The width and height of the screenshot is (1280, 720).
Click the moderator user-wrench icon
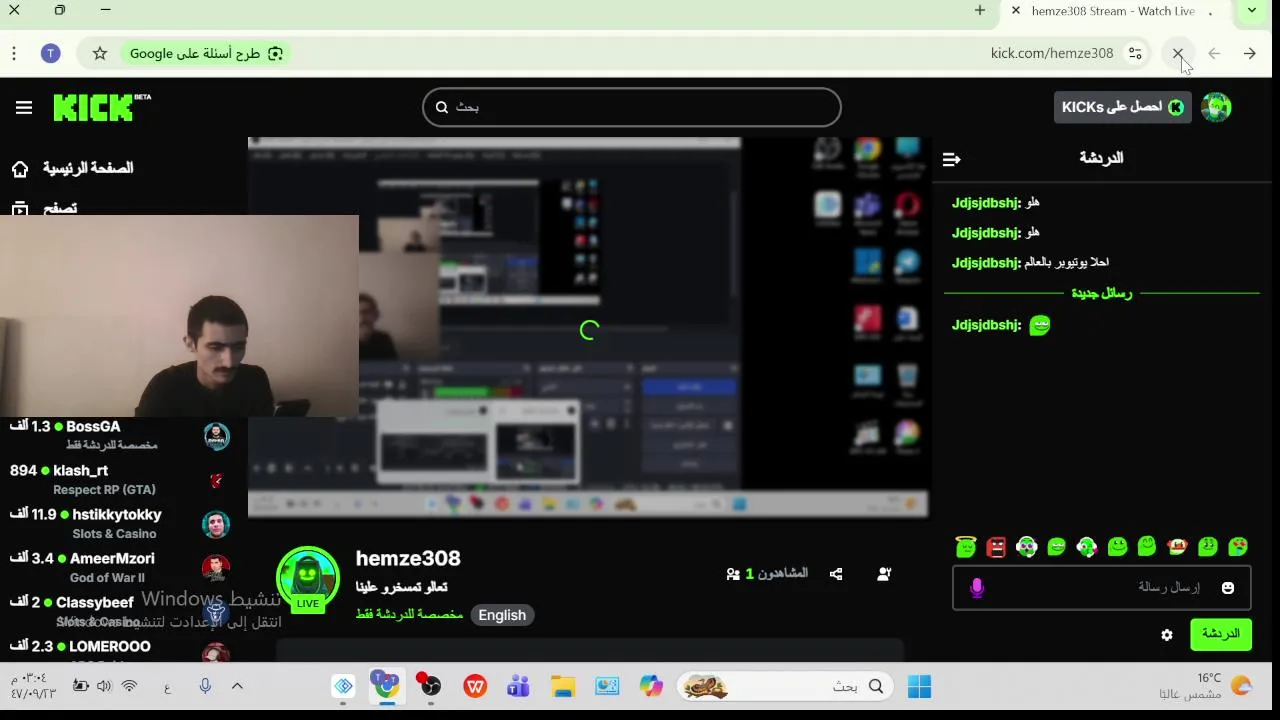[x=884, y=574]
